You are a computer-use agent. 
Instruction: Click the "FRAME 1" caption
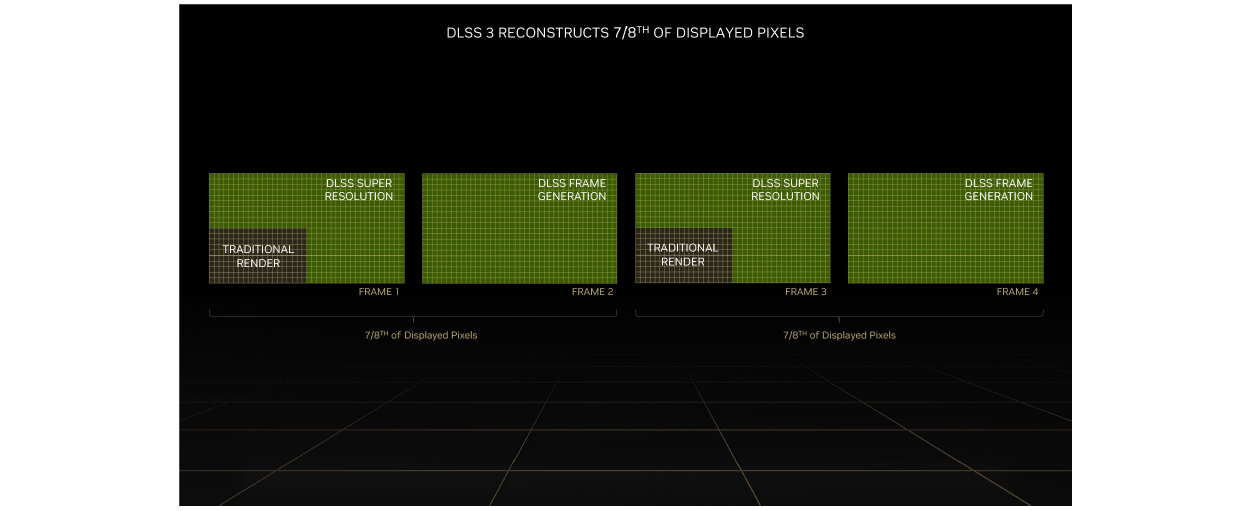(379, 292)
